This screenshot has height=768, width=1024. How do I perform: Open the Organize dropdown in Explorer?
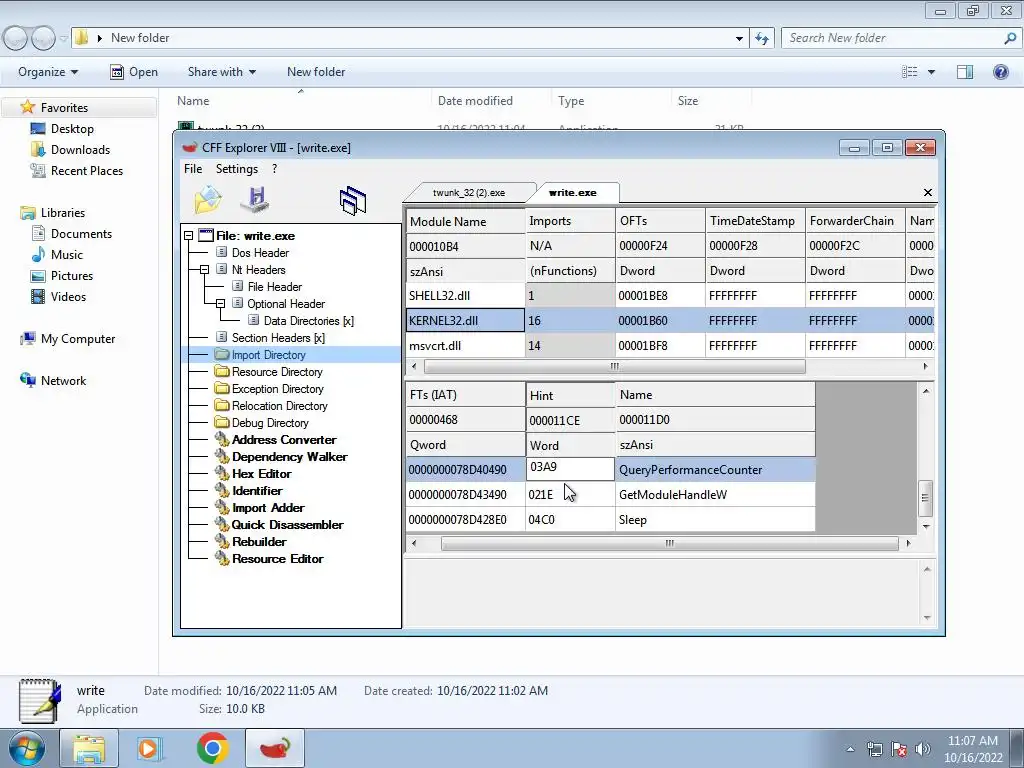(48, 72)
